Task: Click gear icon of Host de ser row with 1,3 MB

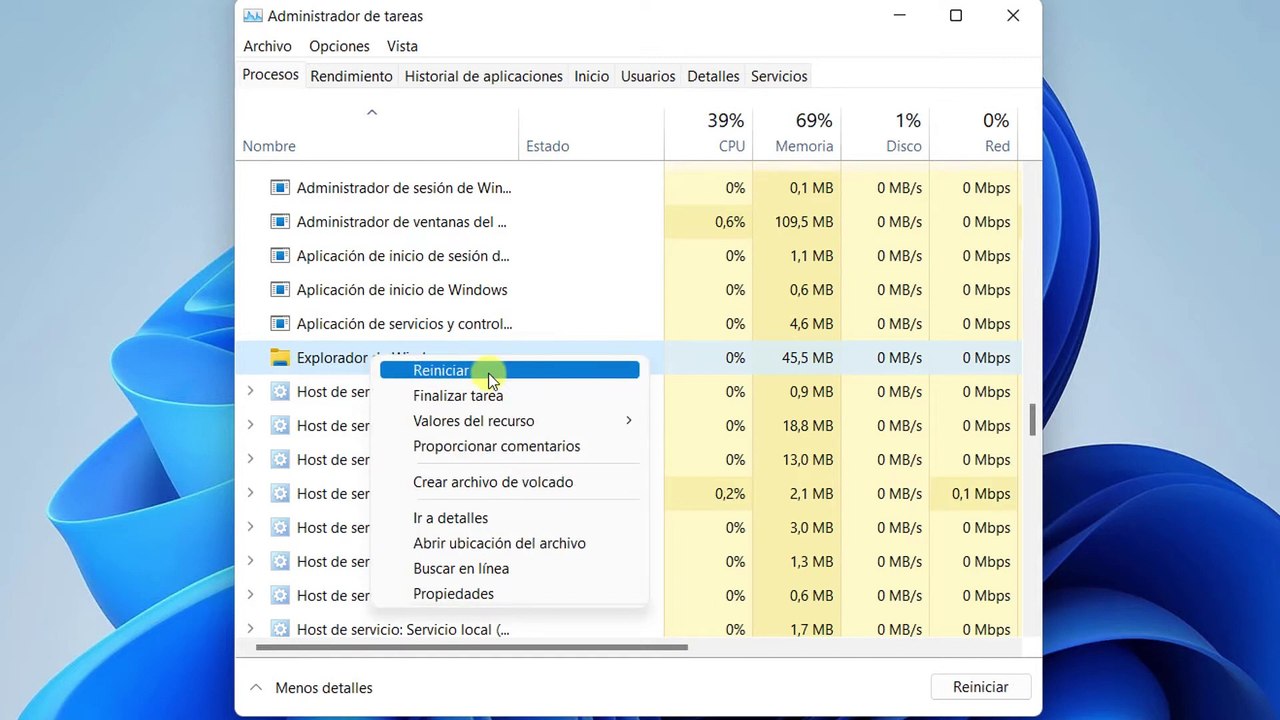Action: [x=280, y=562]
